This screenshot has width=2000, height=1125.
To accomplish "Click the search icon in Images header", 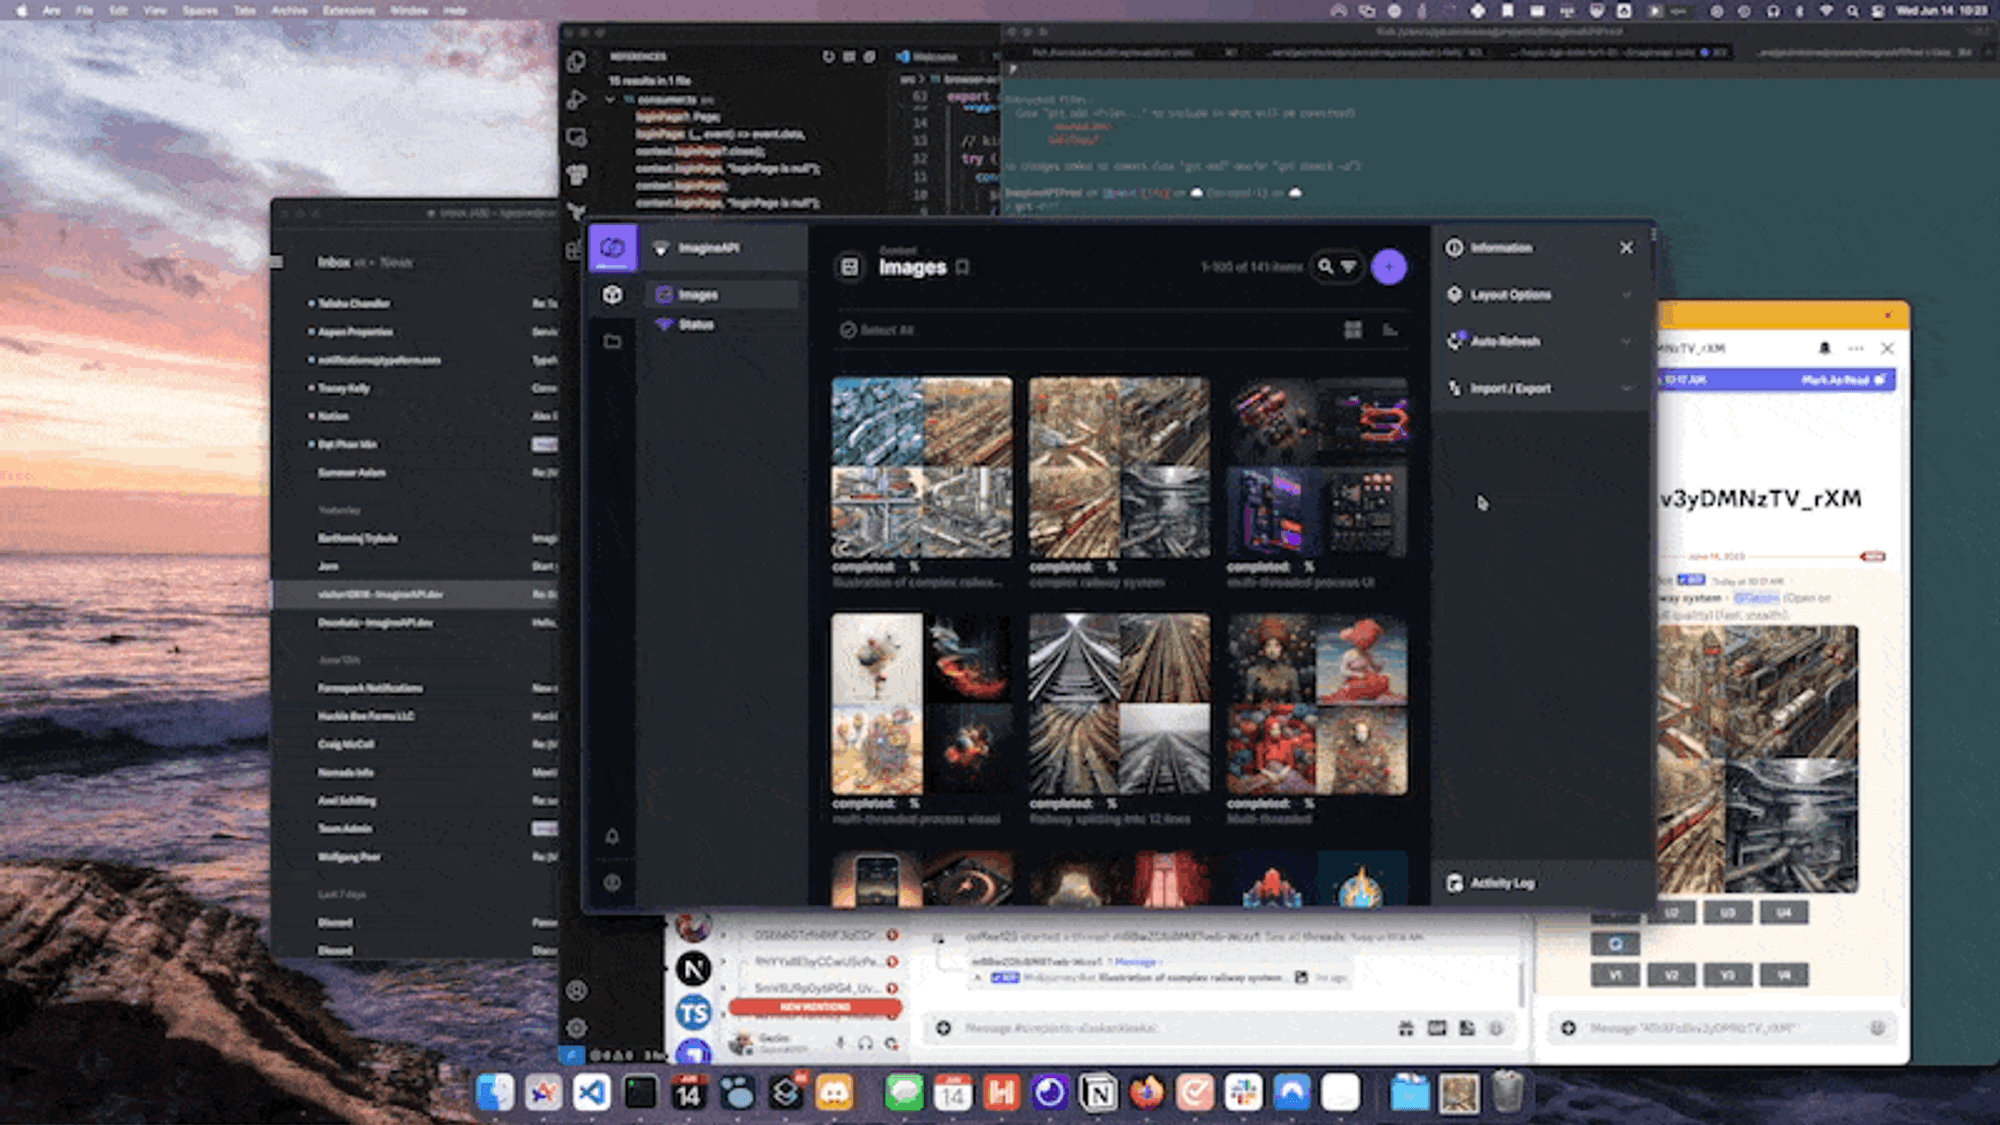I will [x=1325, y=267].
